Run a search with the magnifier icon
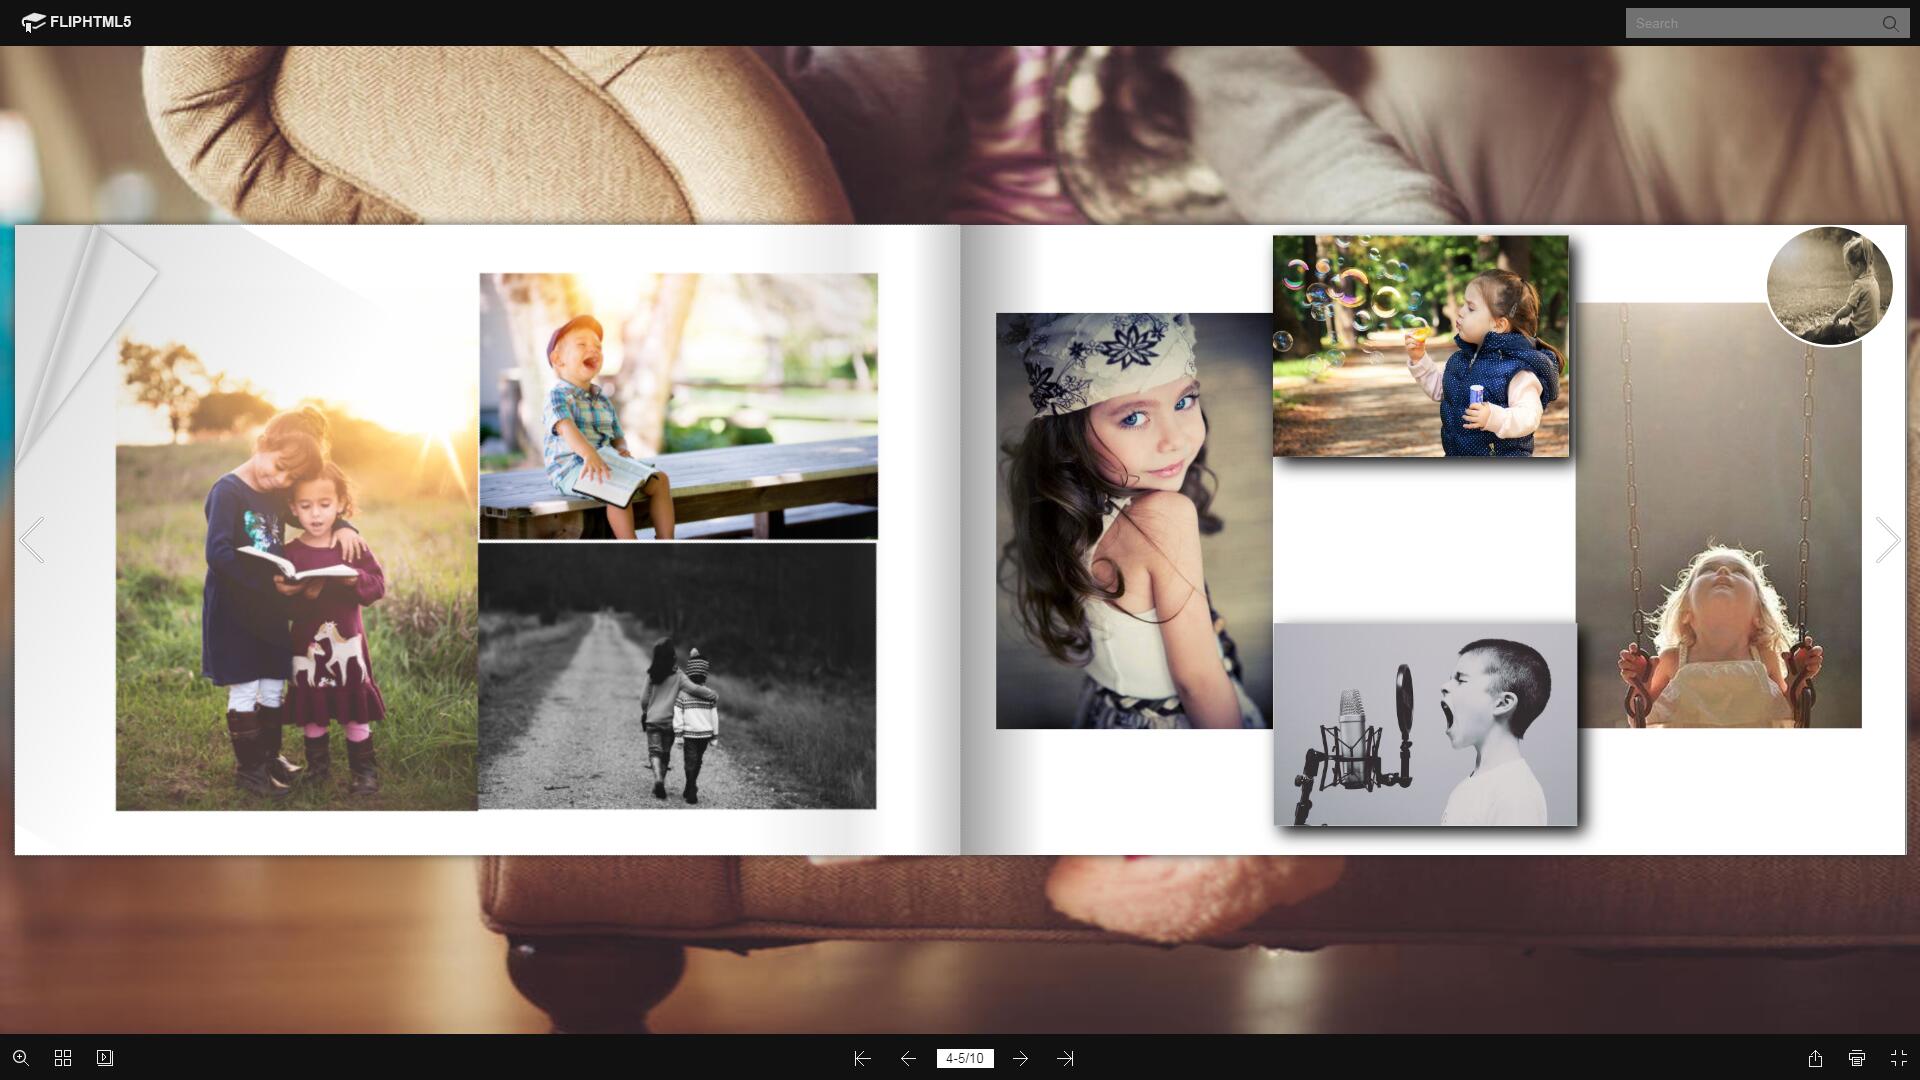The width and height of the screenshot is (1920, 1080). pos(1891,23)
